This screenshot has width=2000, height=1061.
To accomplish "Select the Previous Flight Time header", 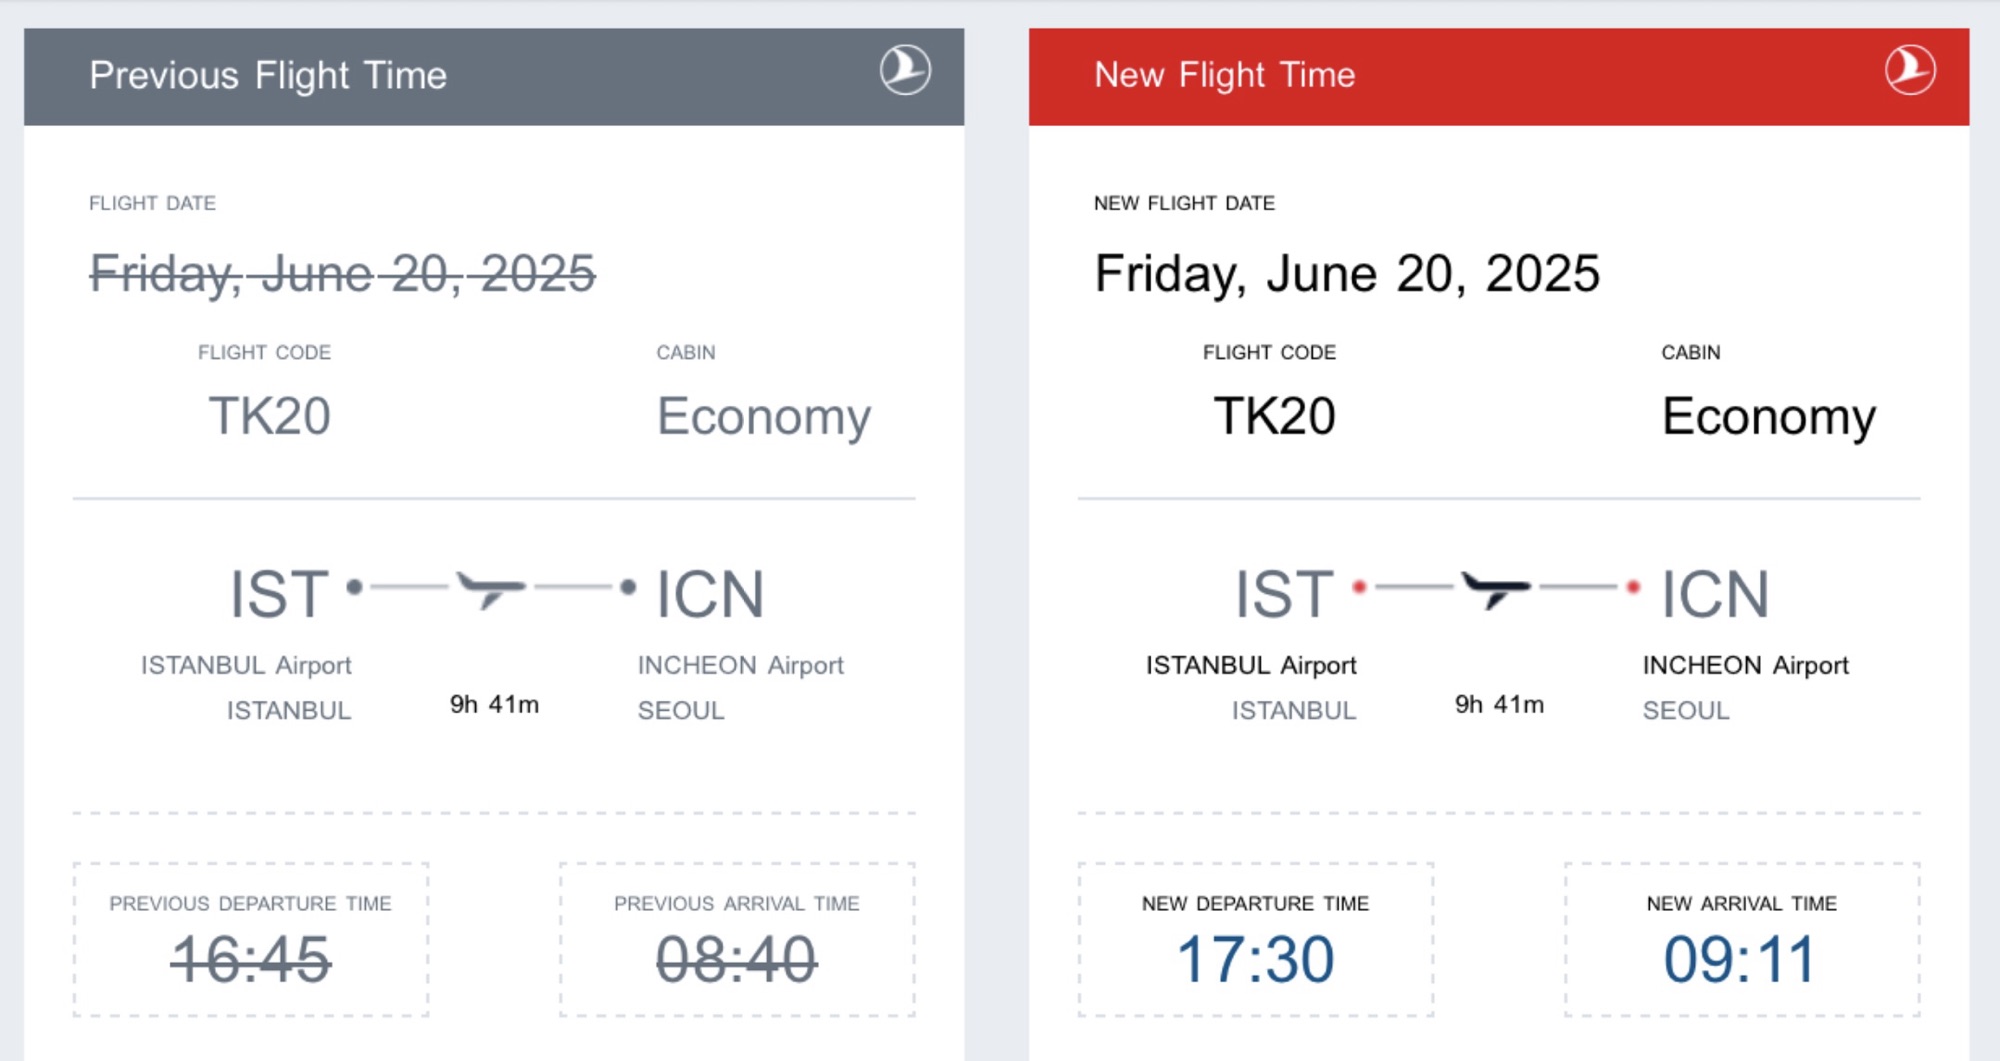I will 268,76.
